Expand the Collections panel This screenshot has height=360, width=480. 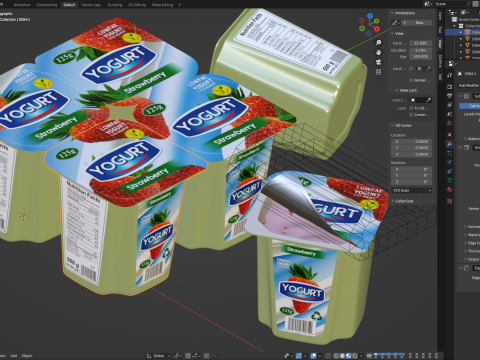(x=392, y=201)
